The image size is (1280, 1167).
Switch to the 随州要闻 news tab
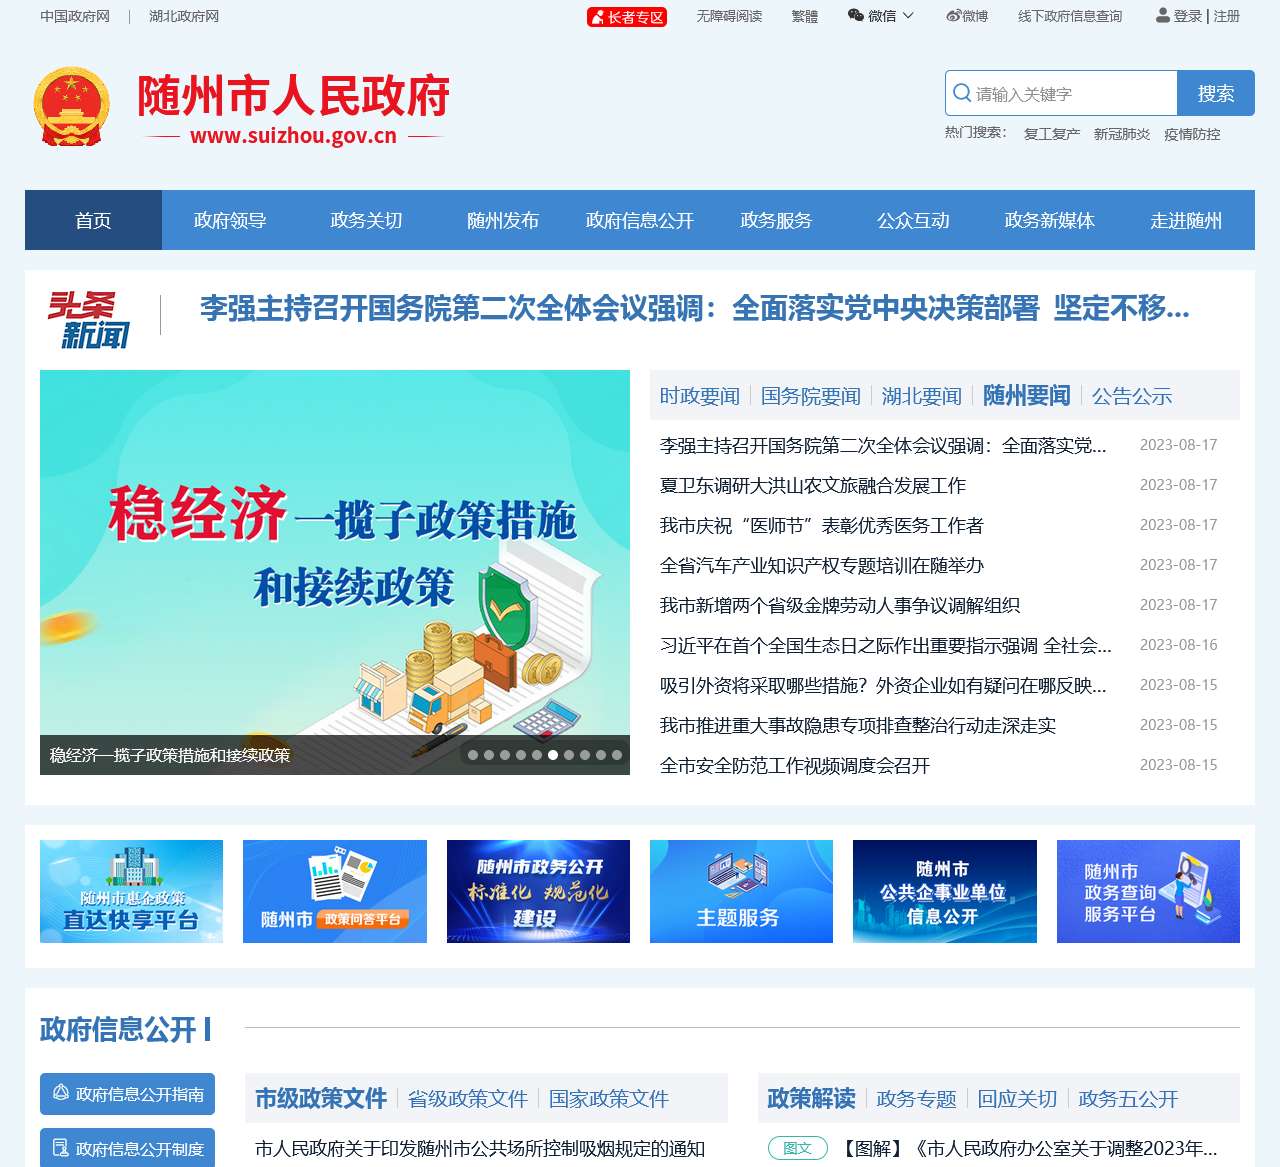click(1027, 395)
